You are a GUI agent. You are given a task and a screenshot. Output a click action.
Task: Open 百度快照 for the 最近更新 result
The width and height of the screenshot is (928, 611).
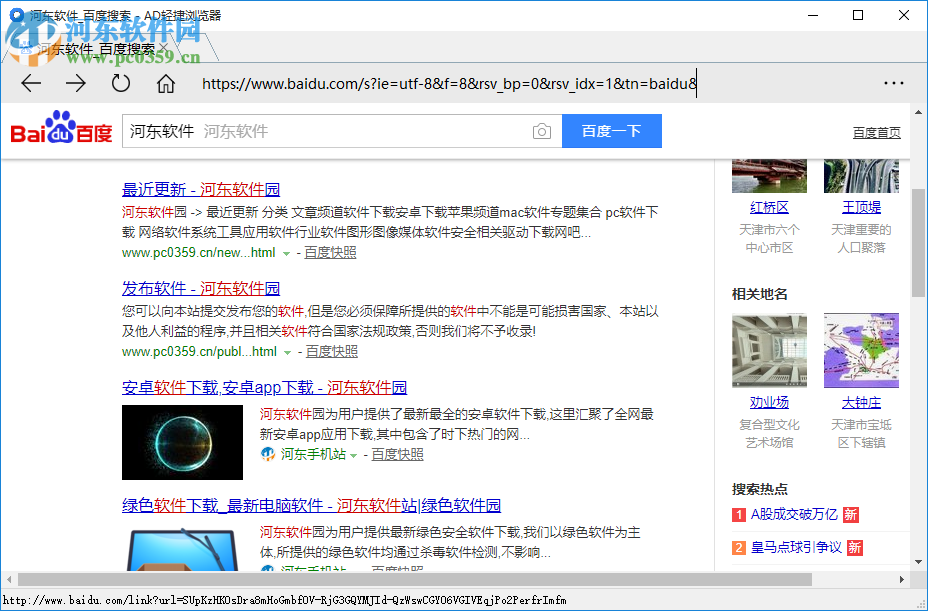click(x=330, y=252)
